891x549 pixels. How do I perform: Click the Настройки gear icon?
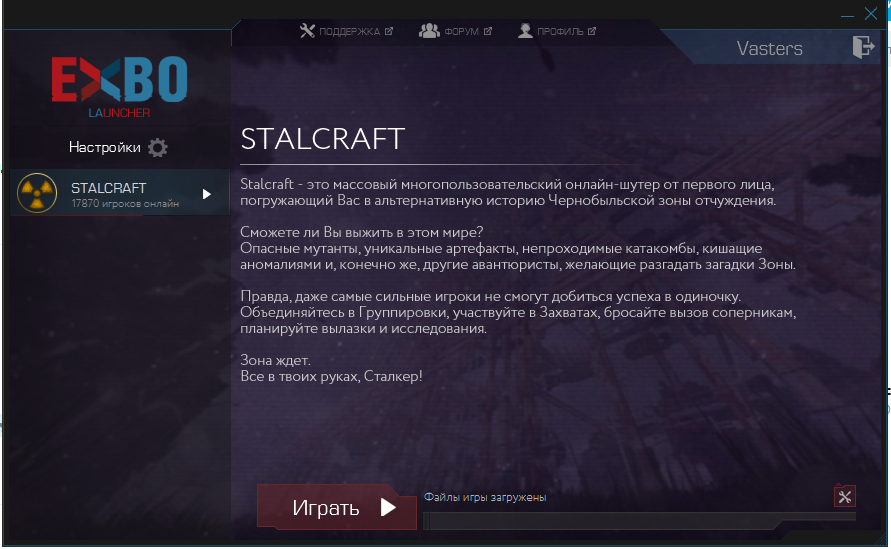[158, 148]
